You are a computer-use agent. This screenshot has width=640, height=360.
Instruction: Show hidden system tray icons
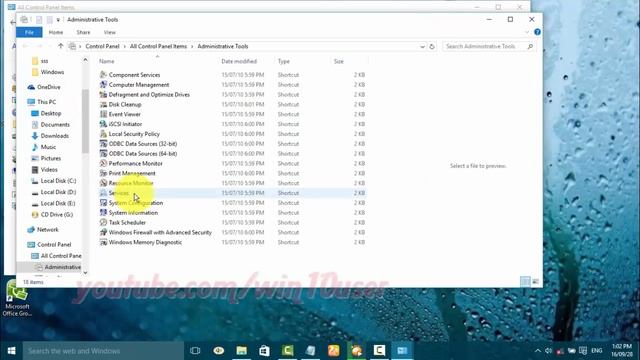(538, 351)
